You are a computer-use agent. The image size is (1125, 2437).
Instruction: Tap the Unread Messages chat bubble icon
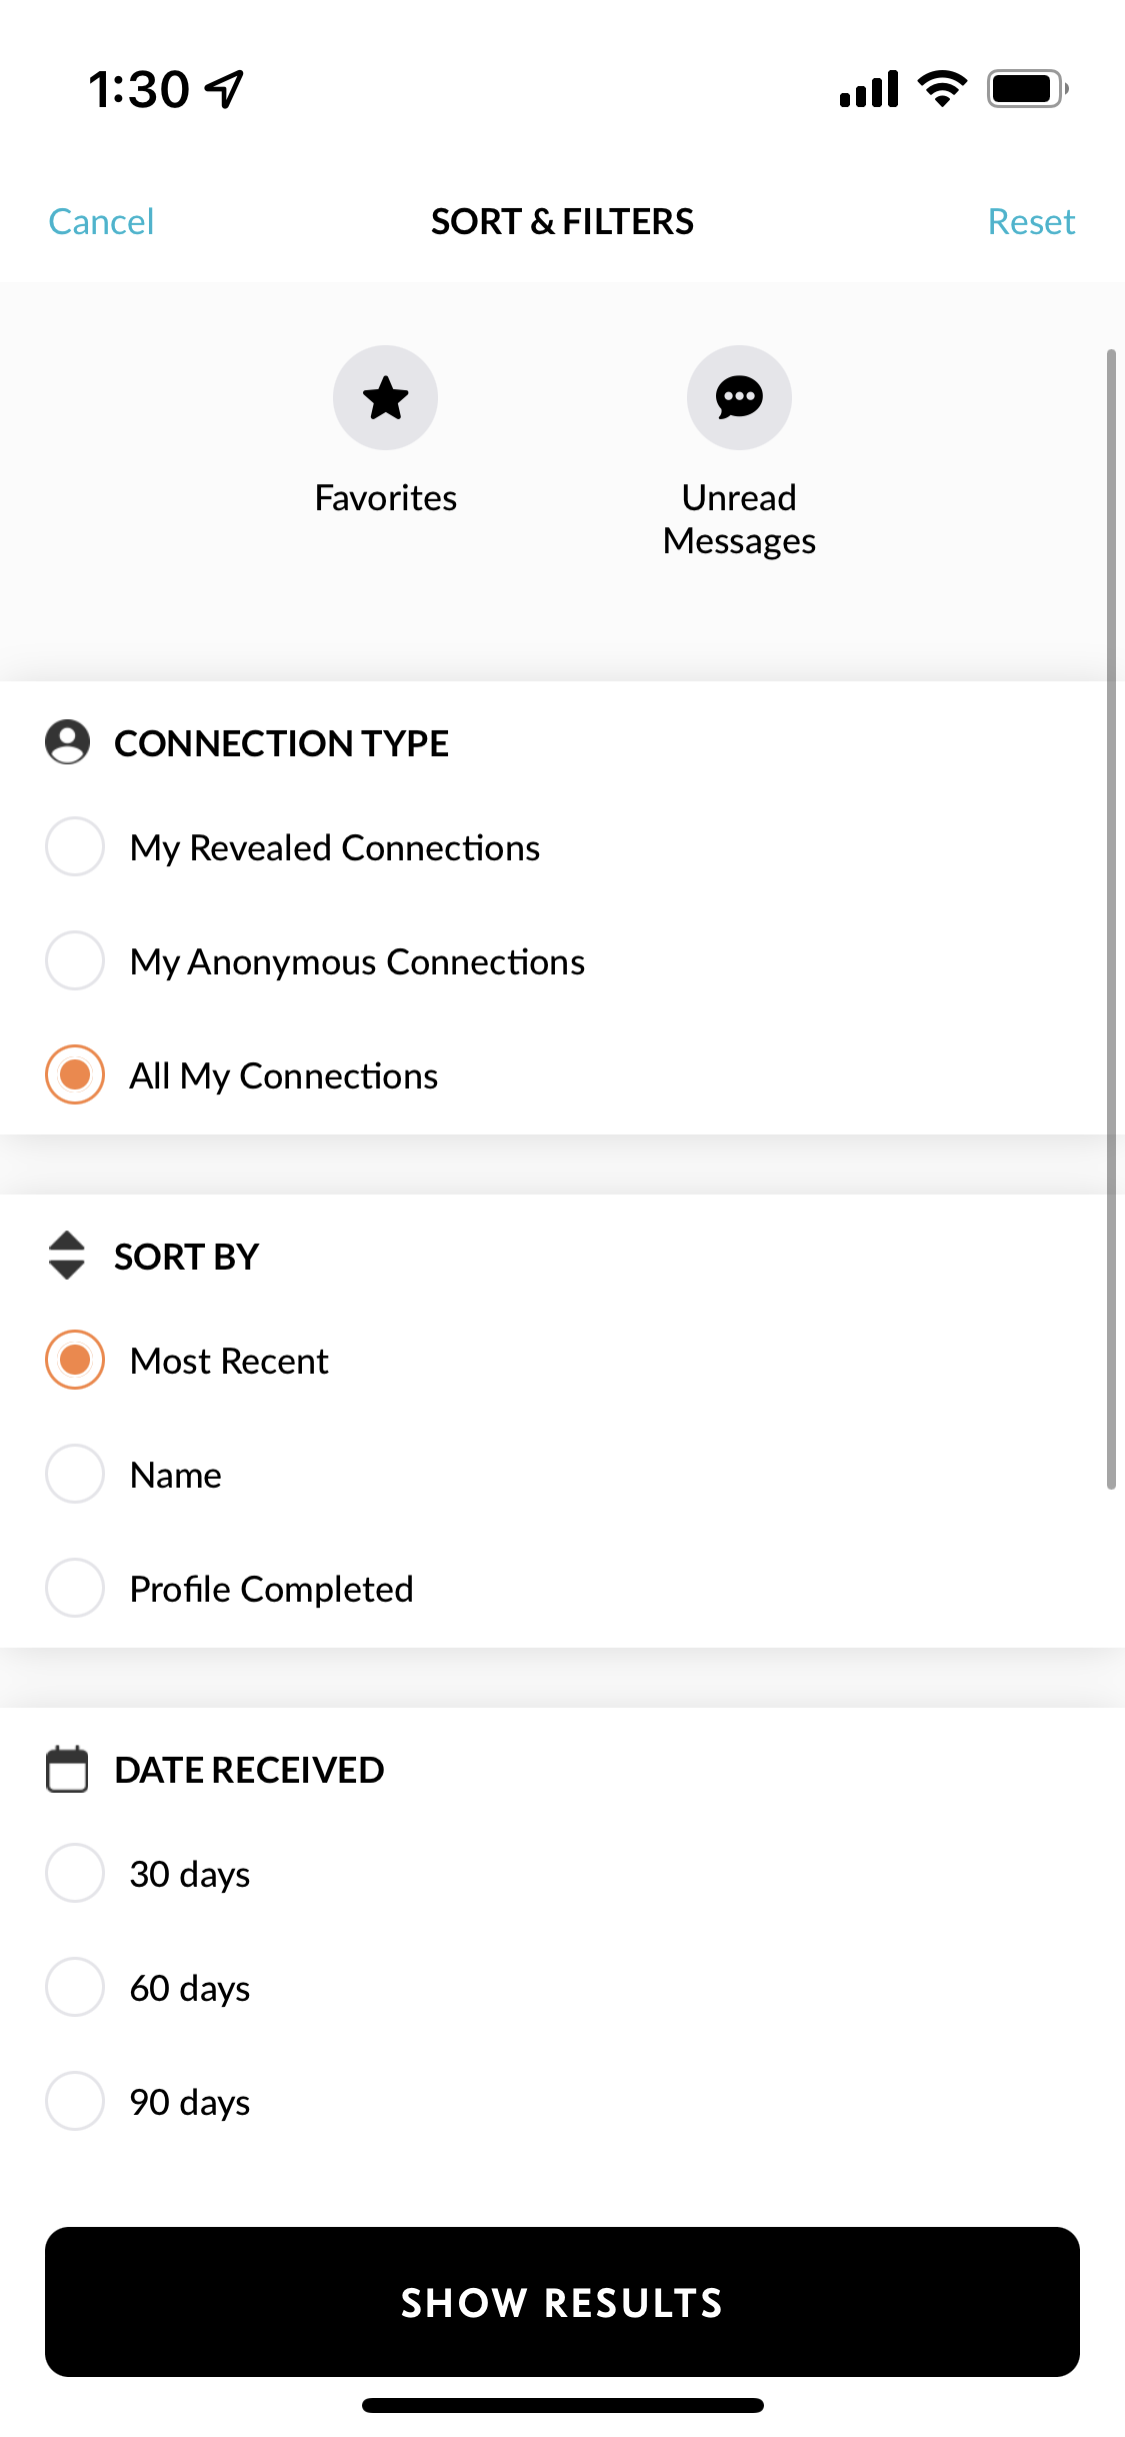(739, 398)
